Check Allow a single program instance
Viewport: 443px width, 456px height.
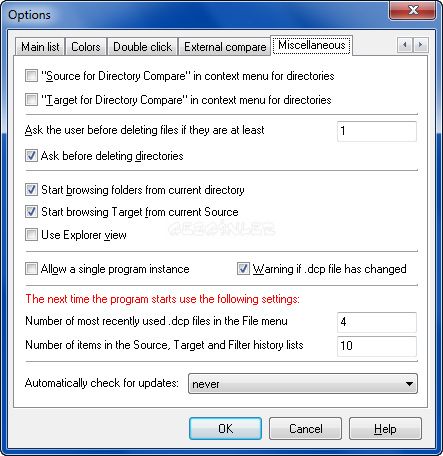point(31,269)
